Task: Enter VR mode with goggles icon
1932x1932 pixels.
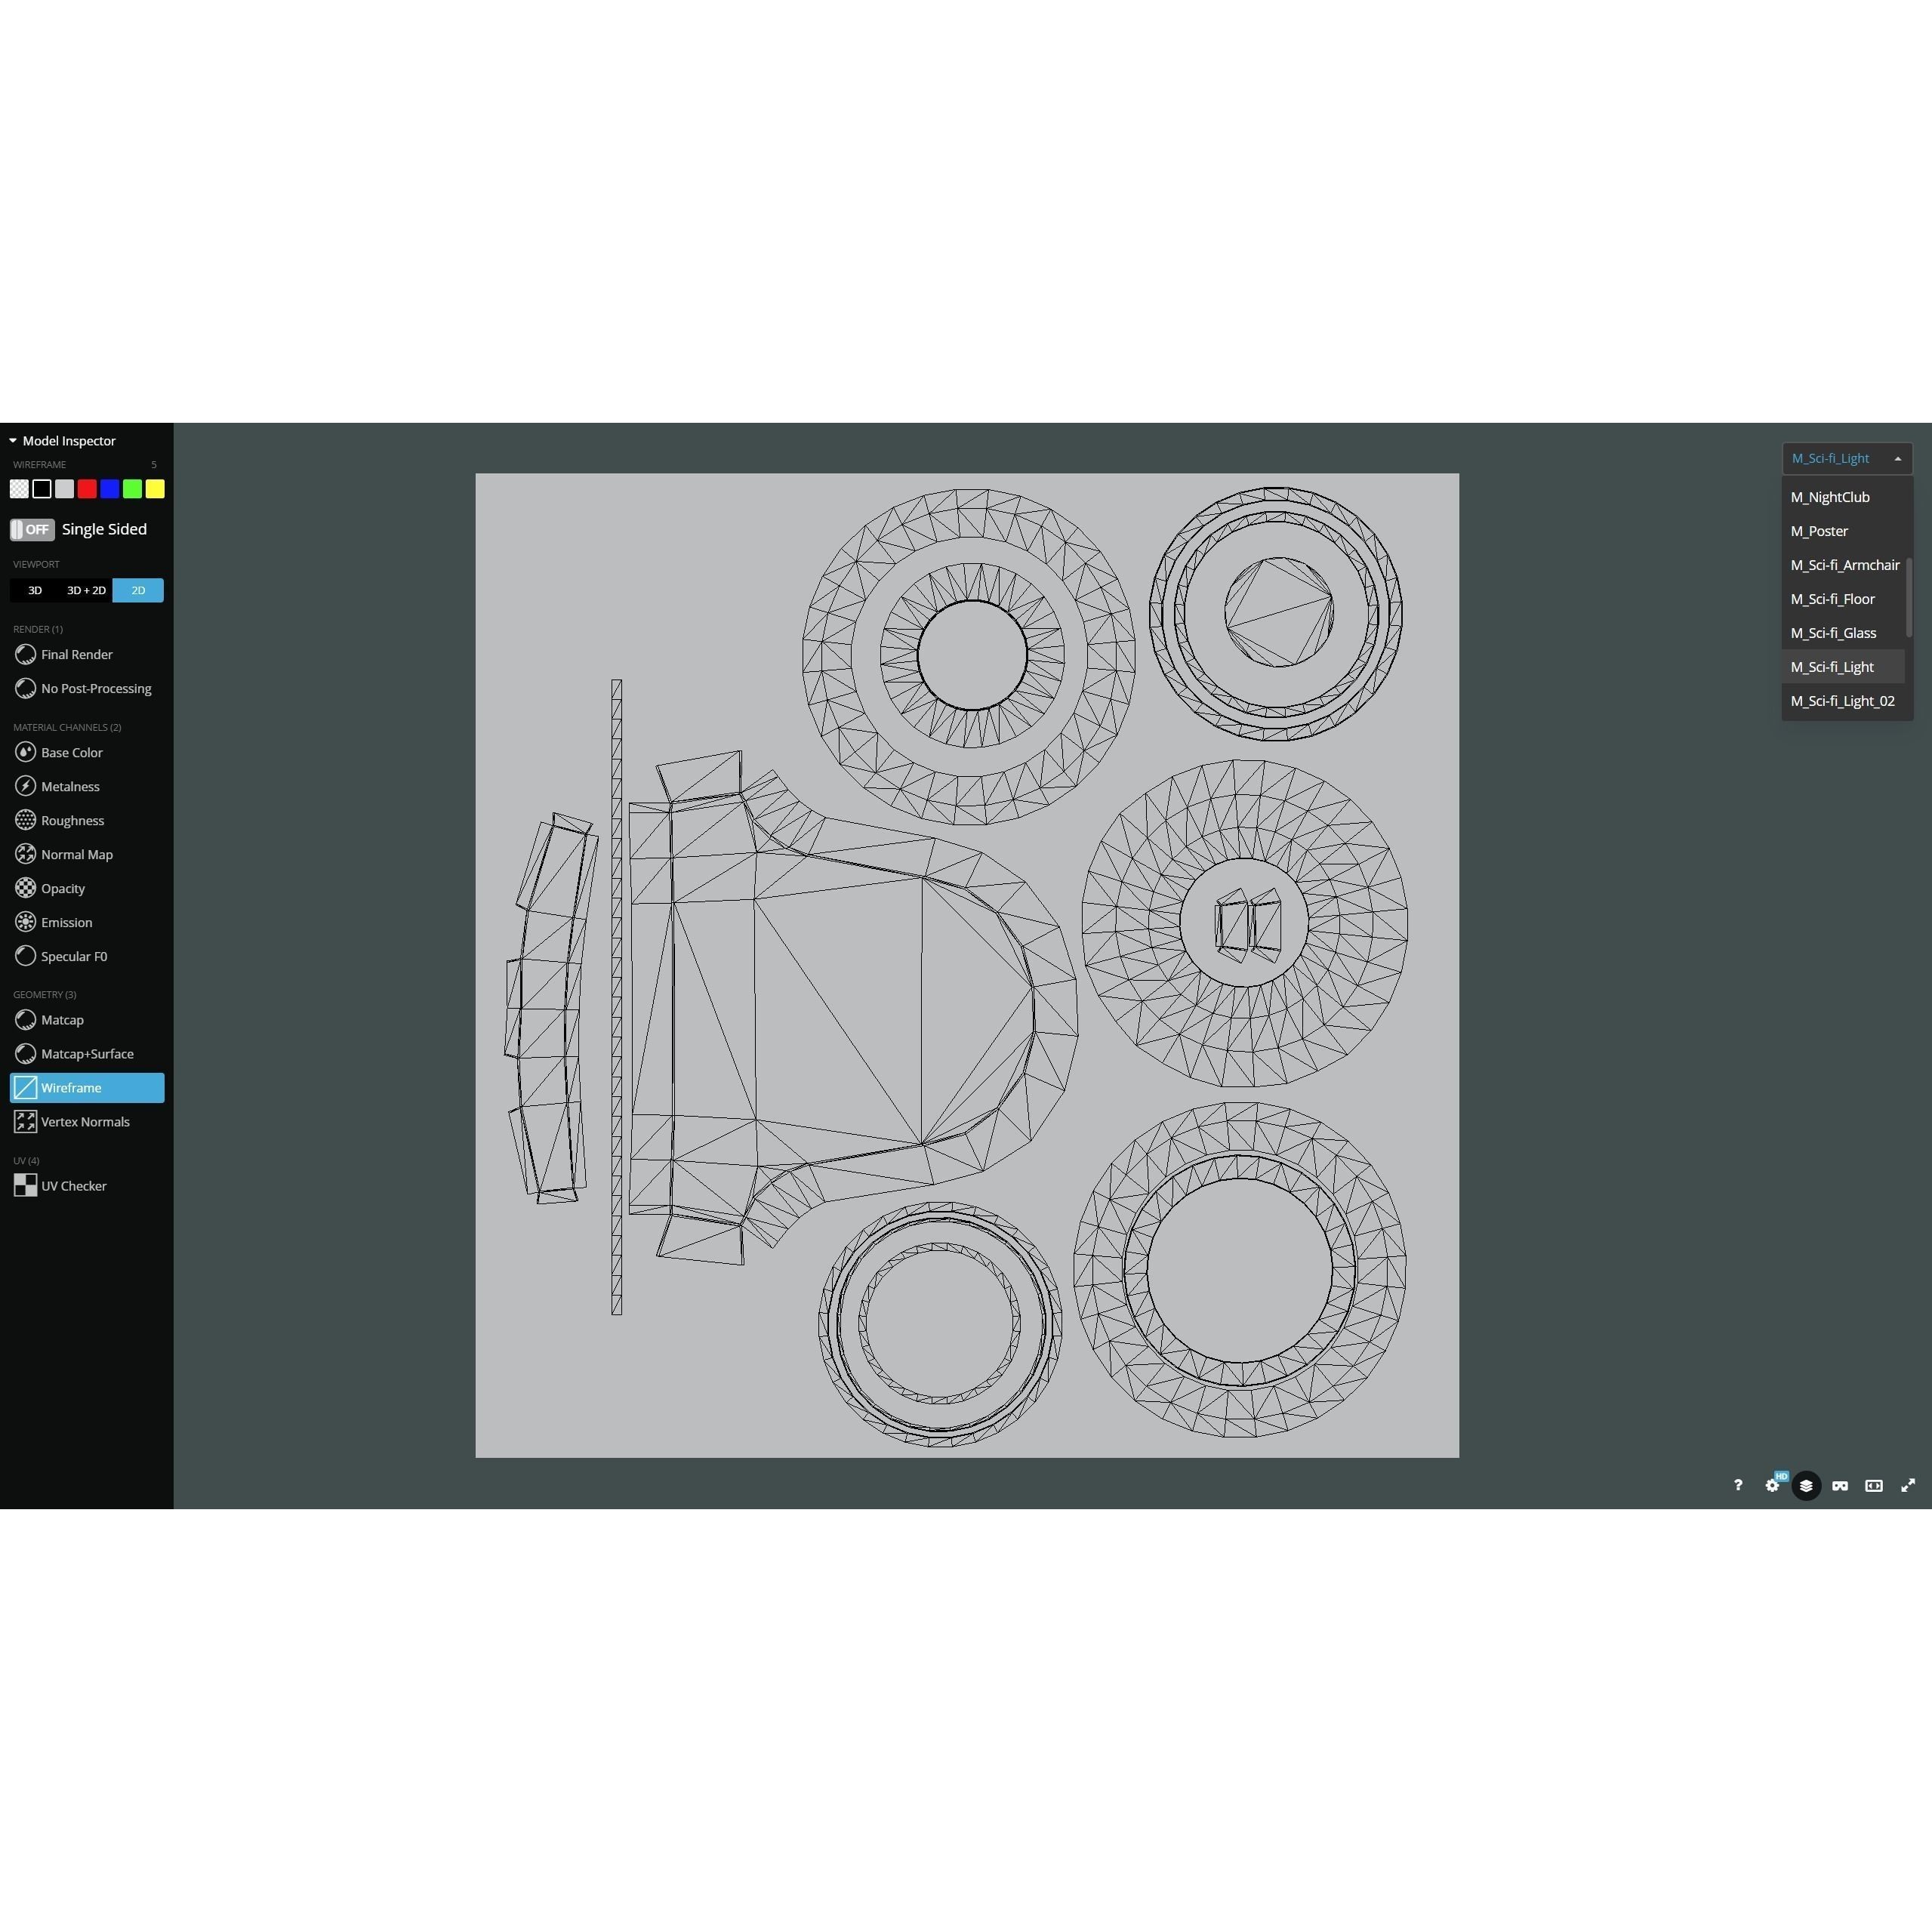Action: [x=1840, y=1486]
